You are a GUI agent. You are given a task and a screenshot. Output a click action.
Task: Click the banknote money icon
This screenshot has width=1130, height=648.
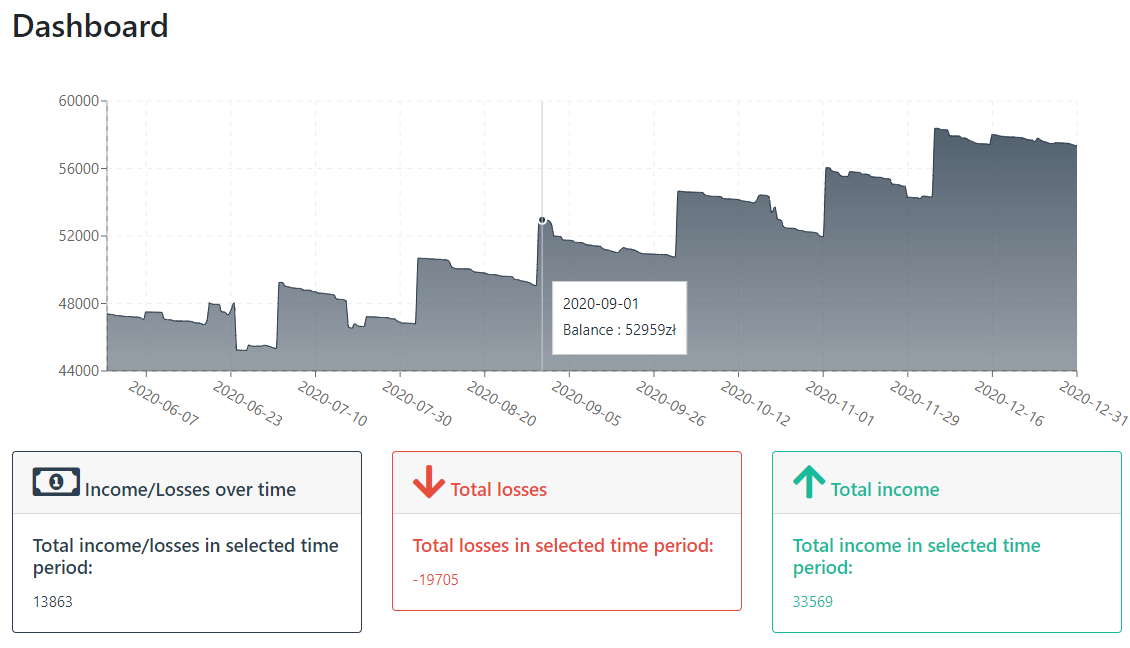click(56, 481)
